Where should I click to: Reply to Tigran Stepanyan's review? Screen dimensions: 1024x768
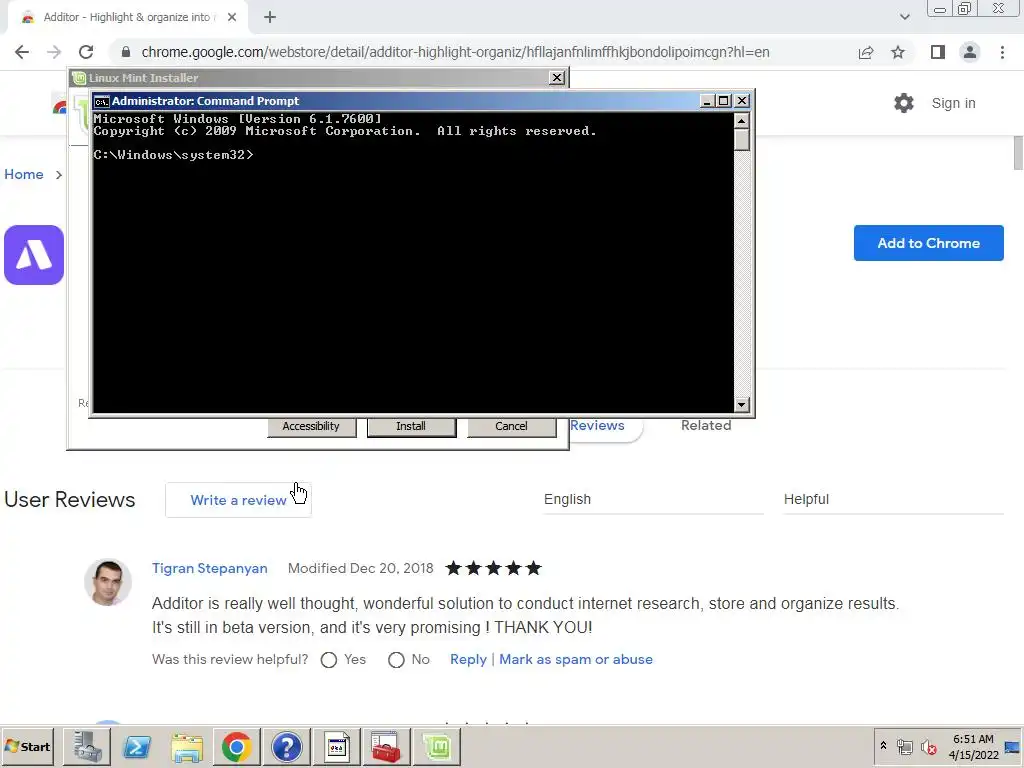click(x=468, y=660)
